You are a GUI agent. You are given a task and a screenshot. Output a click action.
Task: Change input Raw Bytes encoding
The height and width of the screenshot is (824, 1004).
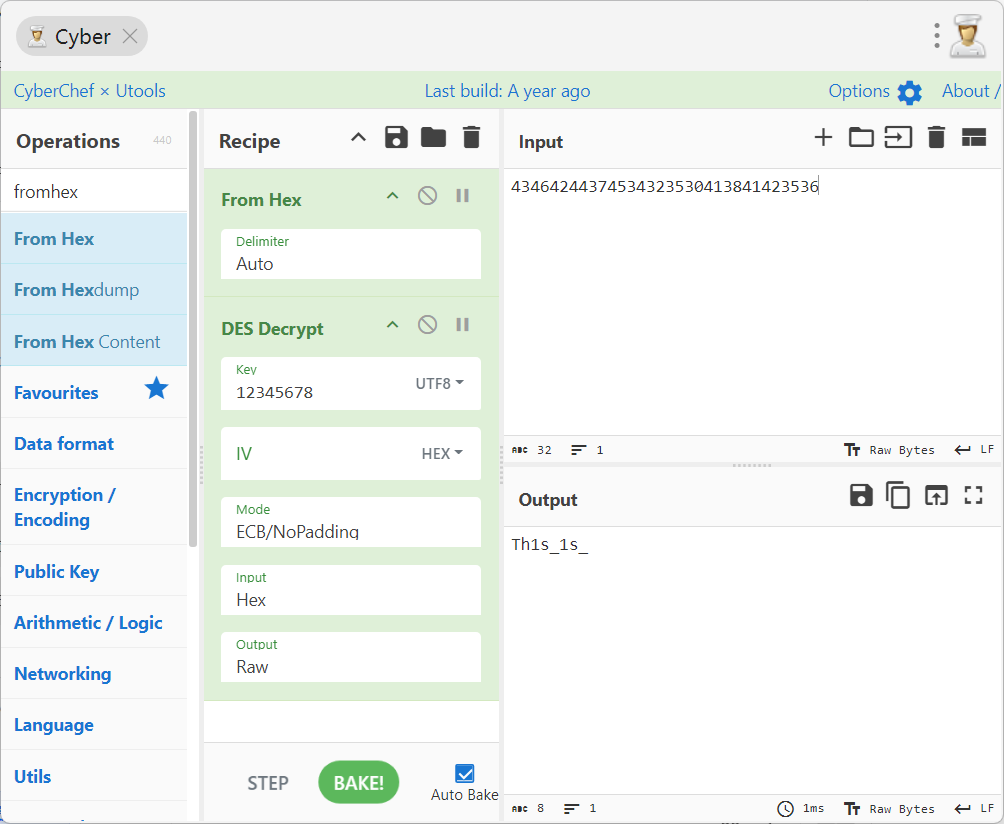tap(889, 450)
